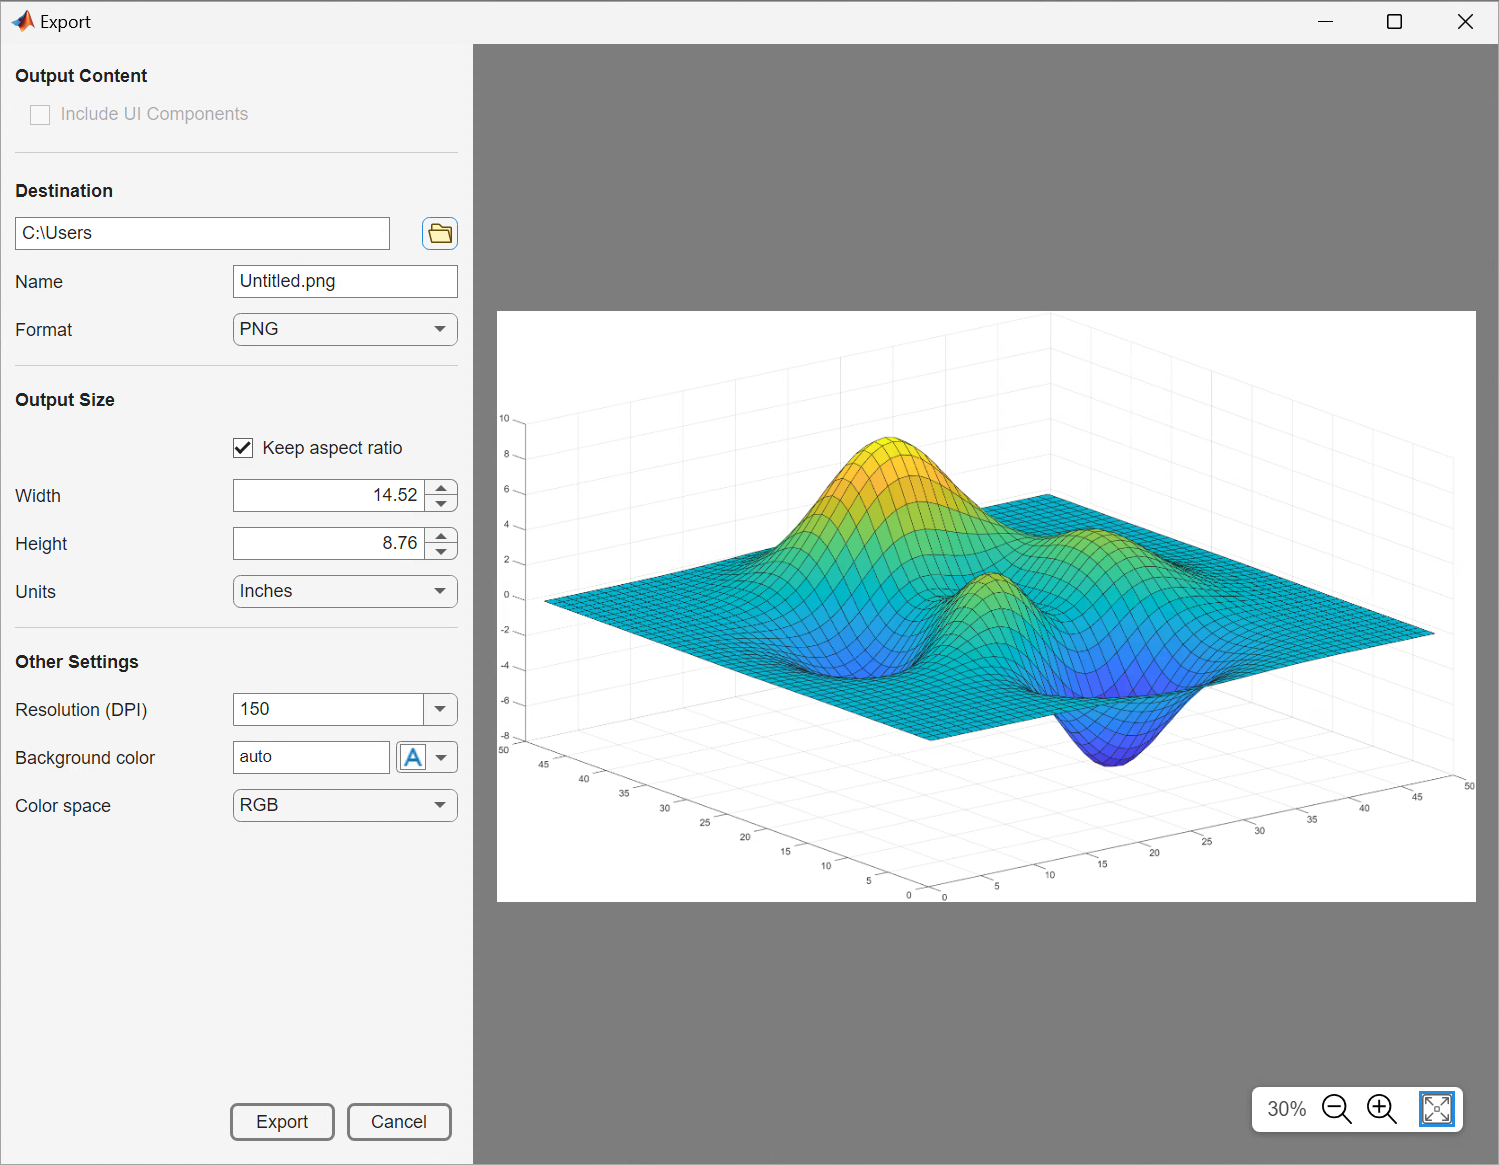Enable Include UI Components
The height and width of the screenshot is (1165, 1499).
[40, 114]
